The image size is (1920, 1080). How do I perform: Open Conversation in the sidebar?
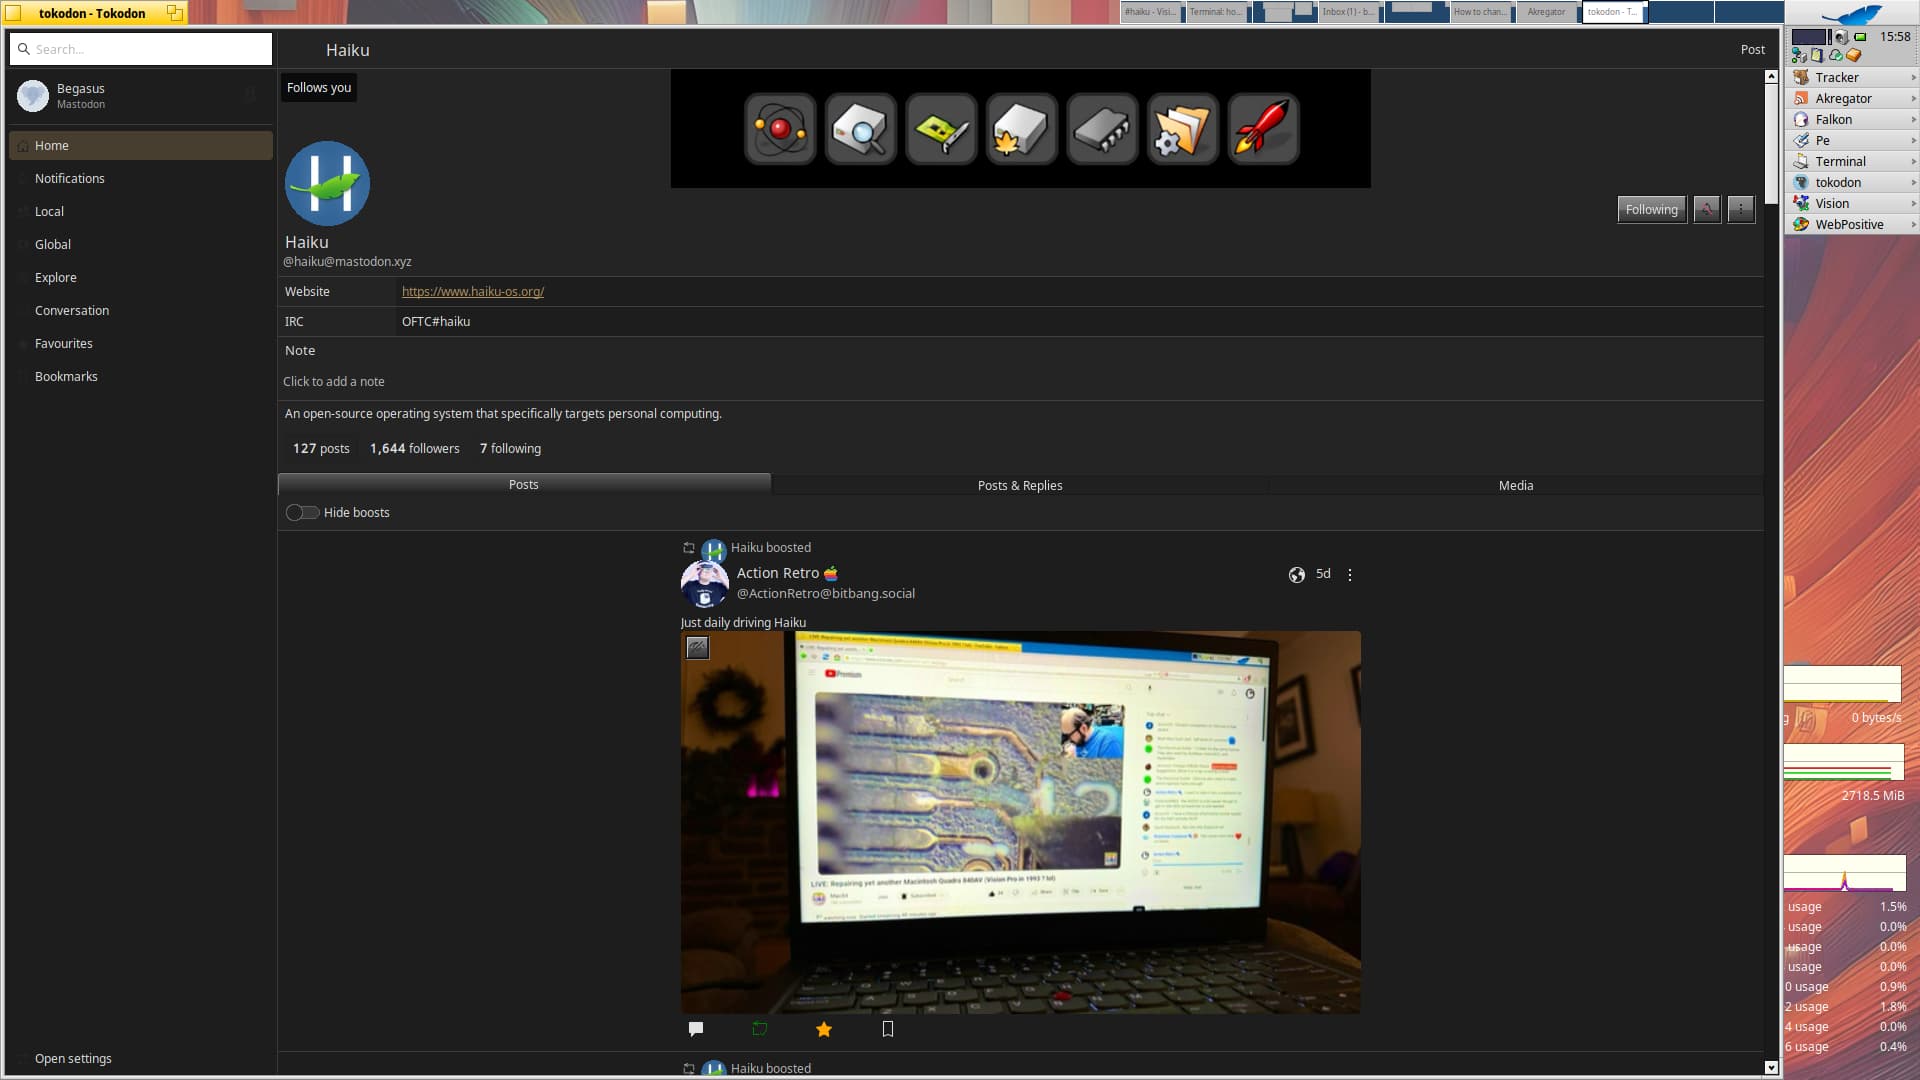pos(140,310)
